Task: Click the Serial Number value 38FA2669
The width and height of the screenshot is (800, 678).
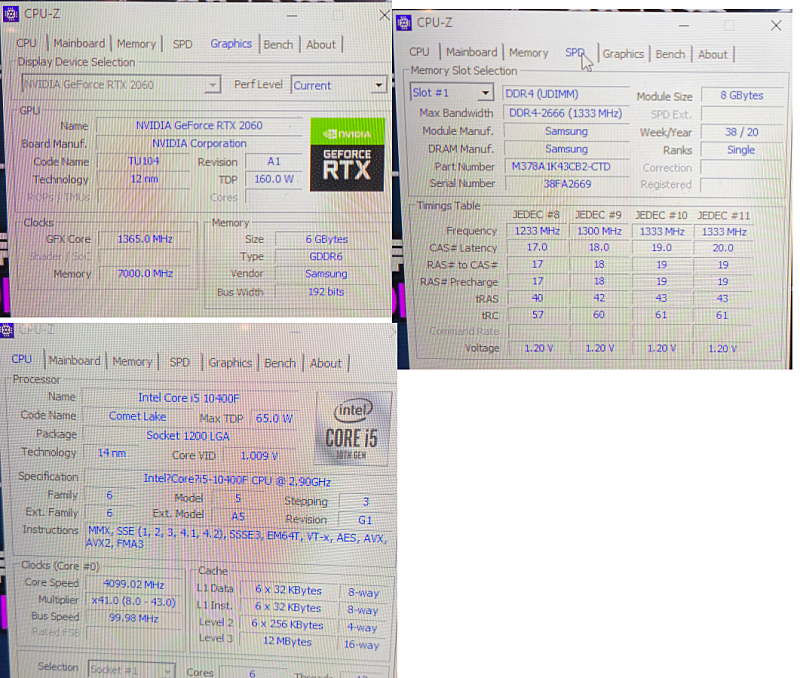Action: (x=566, y=184)
